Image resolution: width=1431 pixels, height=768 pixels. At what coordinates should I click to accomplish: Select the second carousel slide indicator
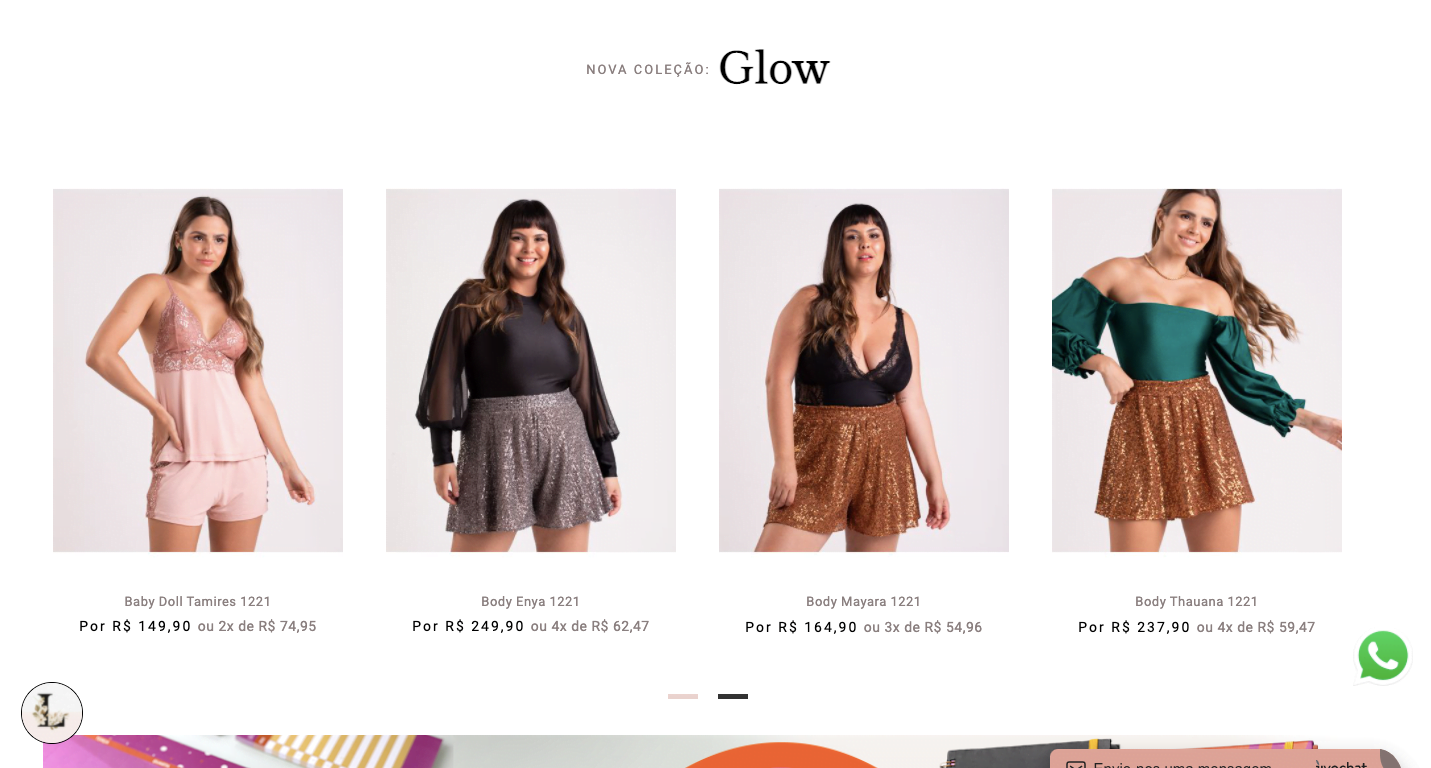pyautogui.click(x=733, y=696)
